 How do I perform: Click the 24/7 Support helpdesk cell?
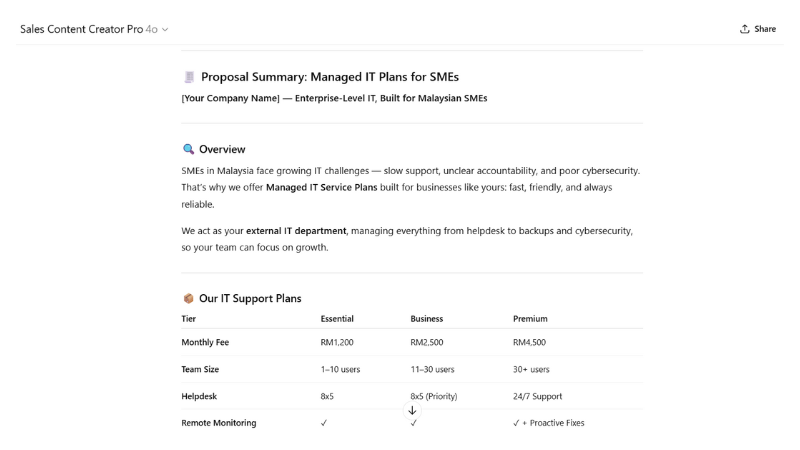(x=537, y=396)
